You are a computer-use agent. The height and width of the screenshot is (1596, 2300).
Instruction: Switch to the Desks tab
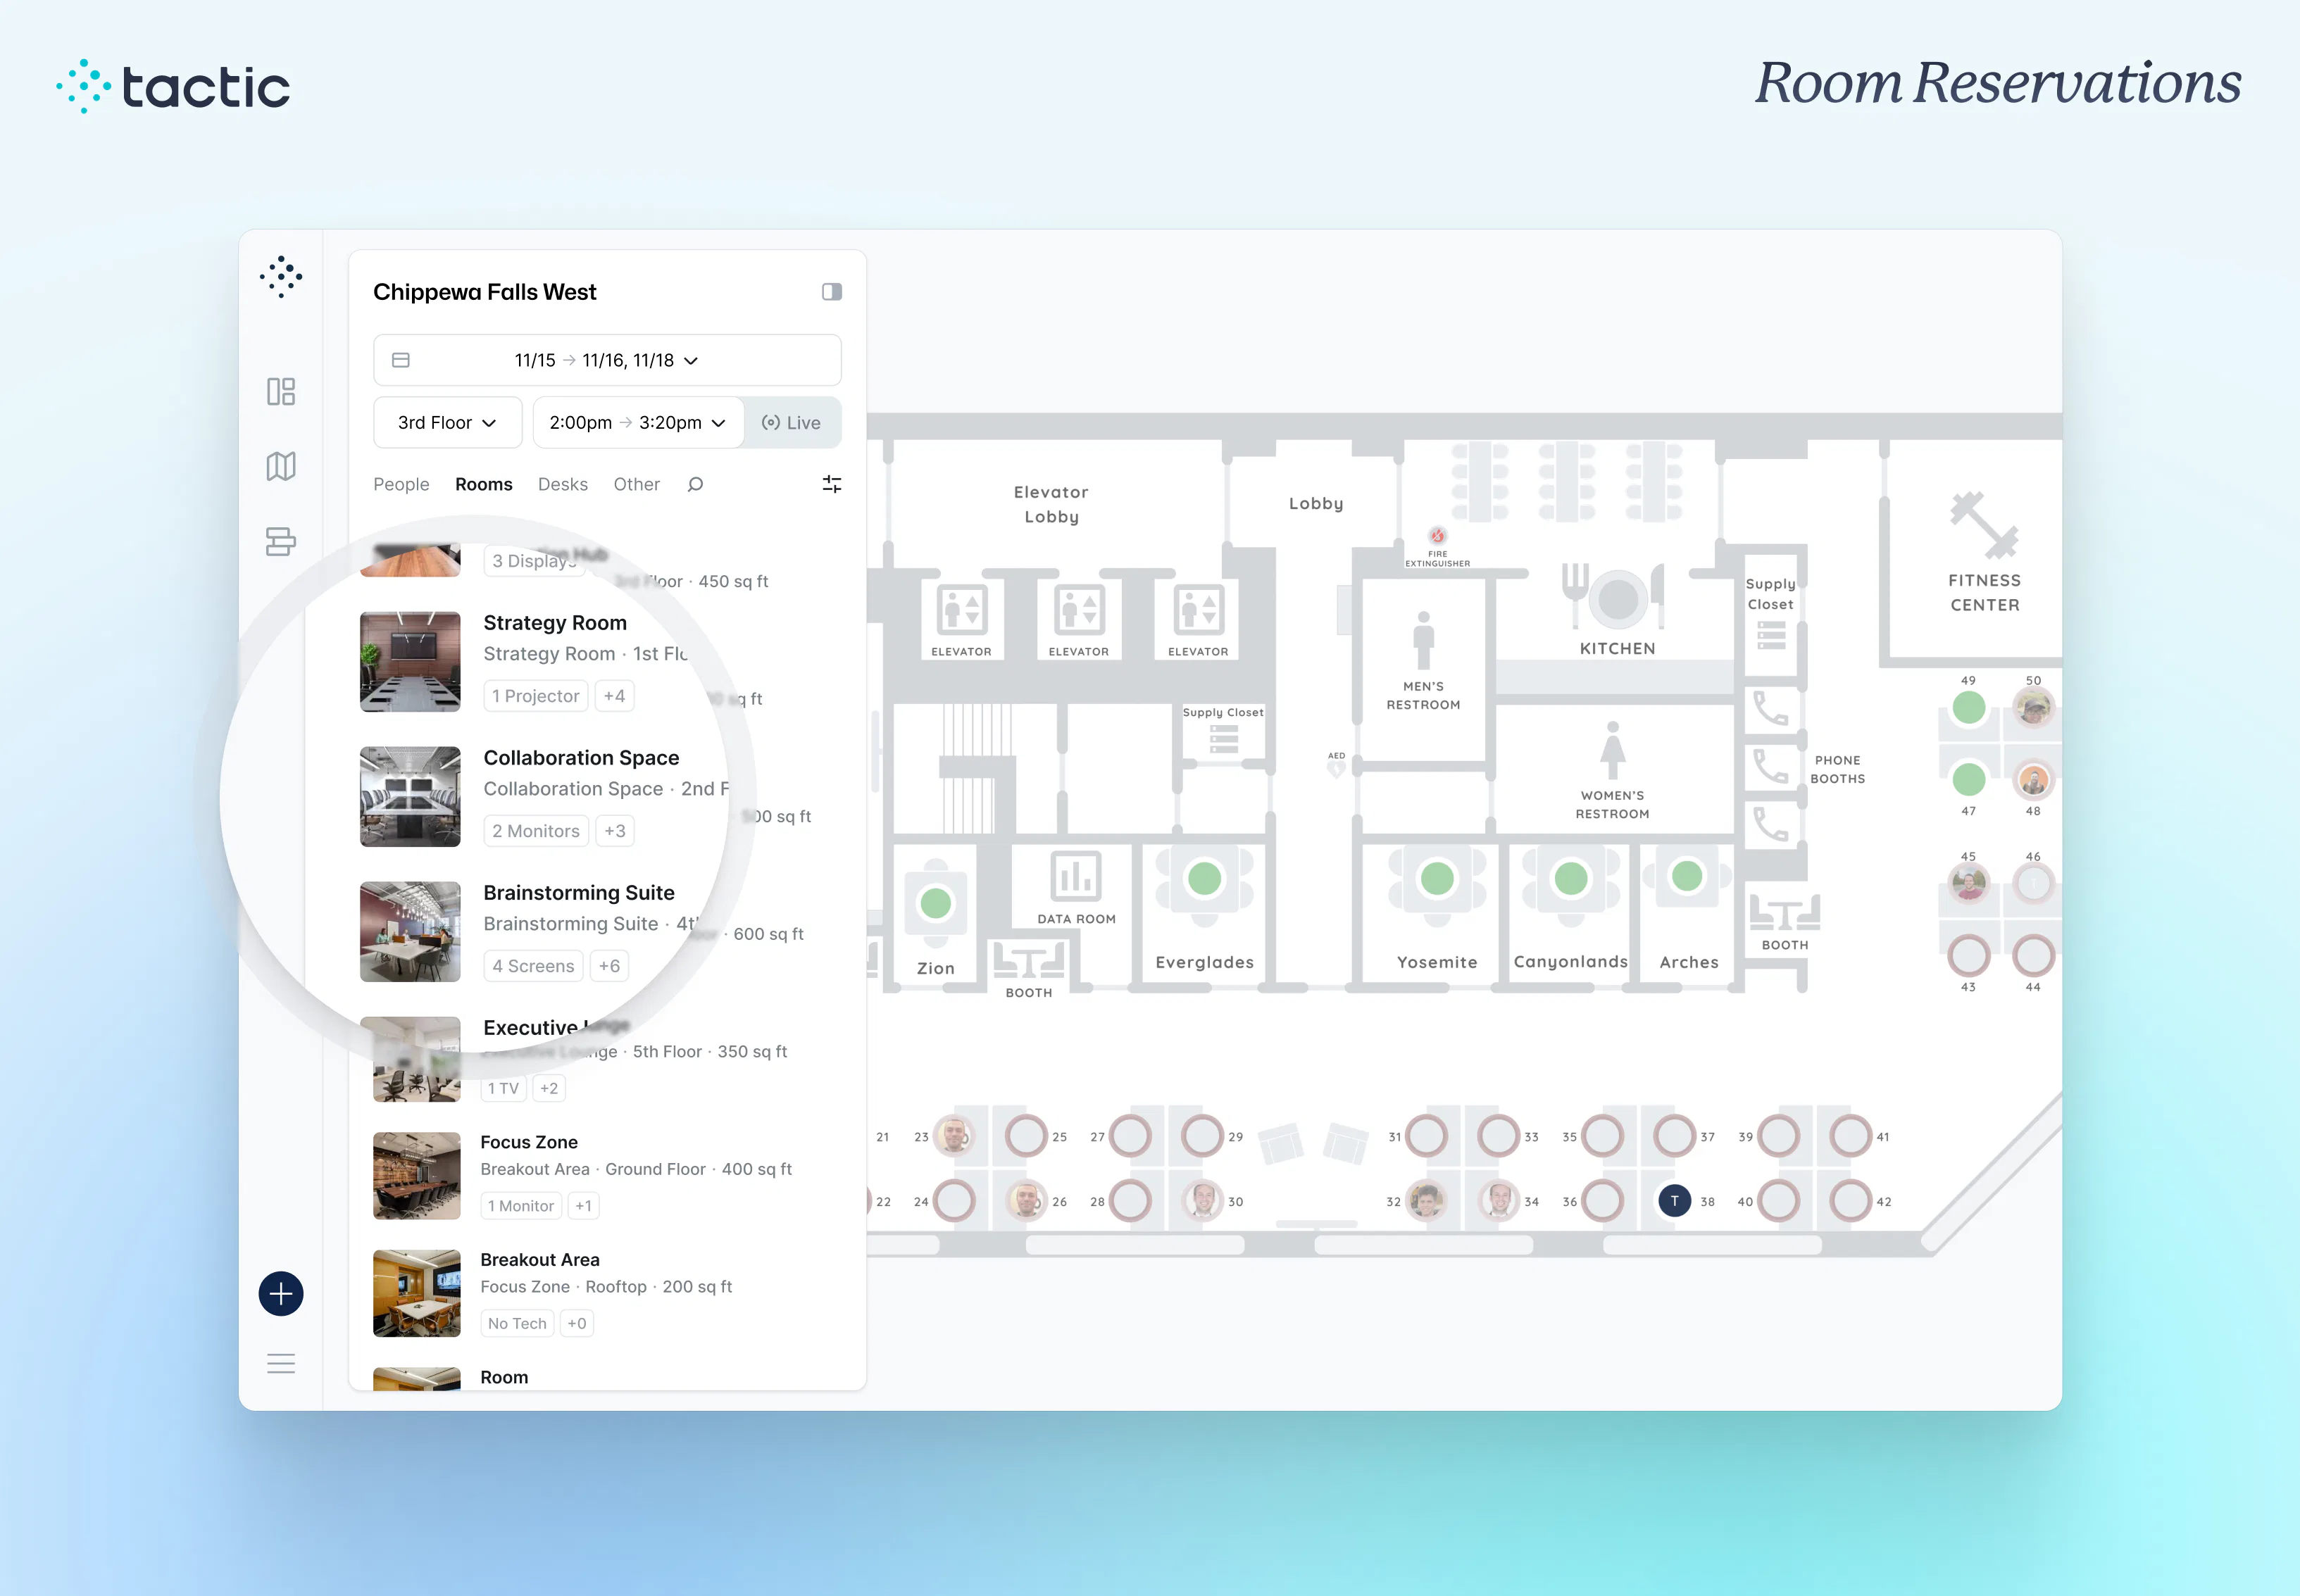[x=563, y=484]
